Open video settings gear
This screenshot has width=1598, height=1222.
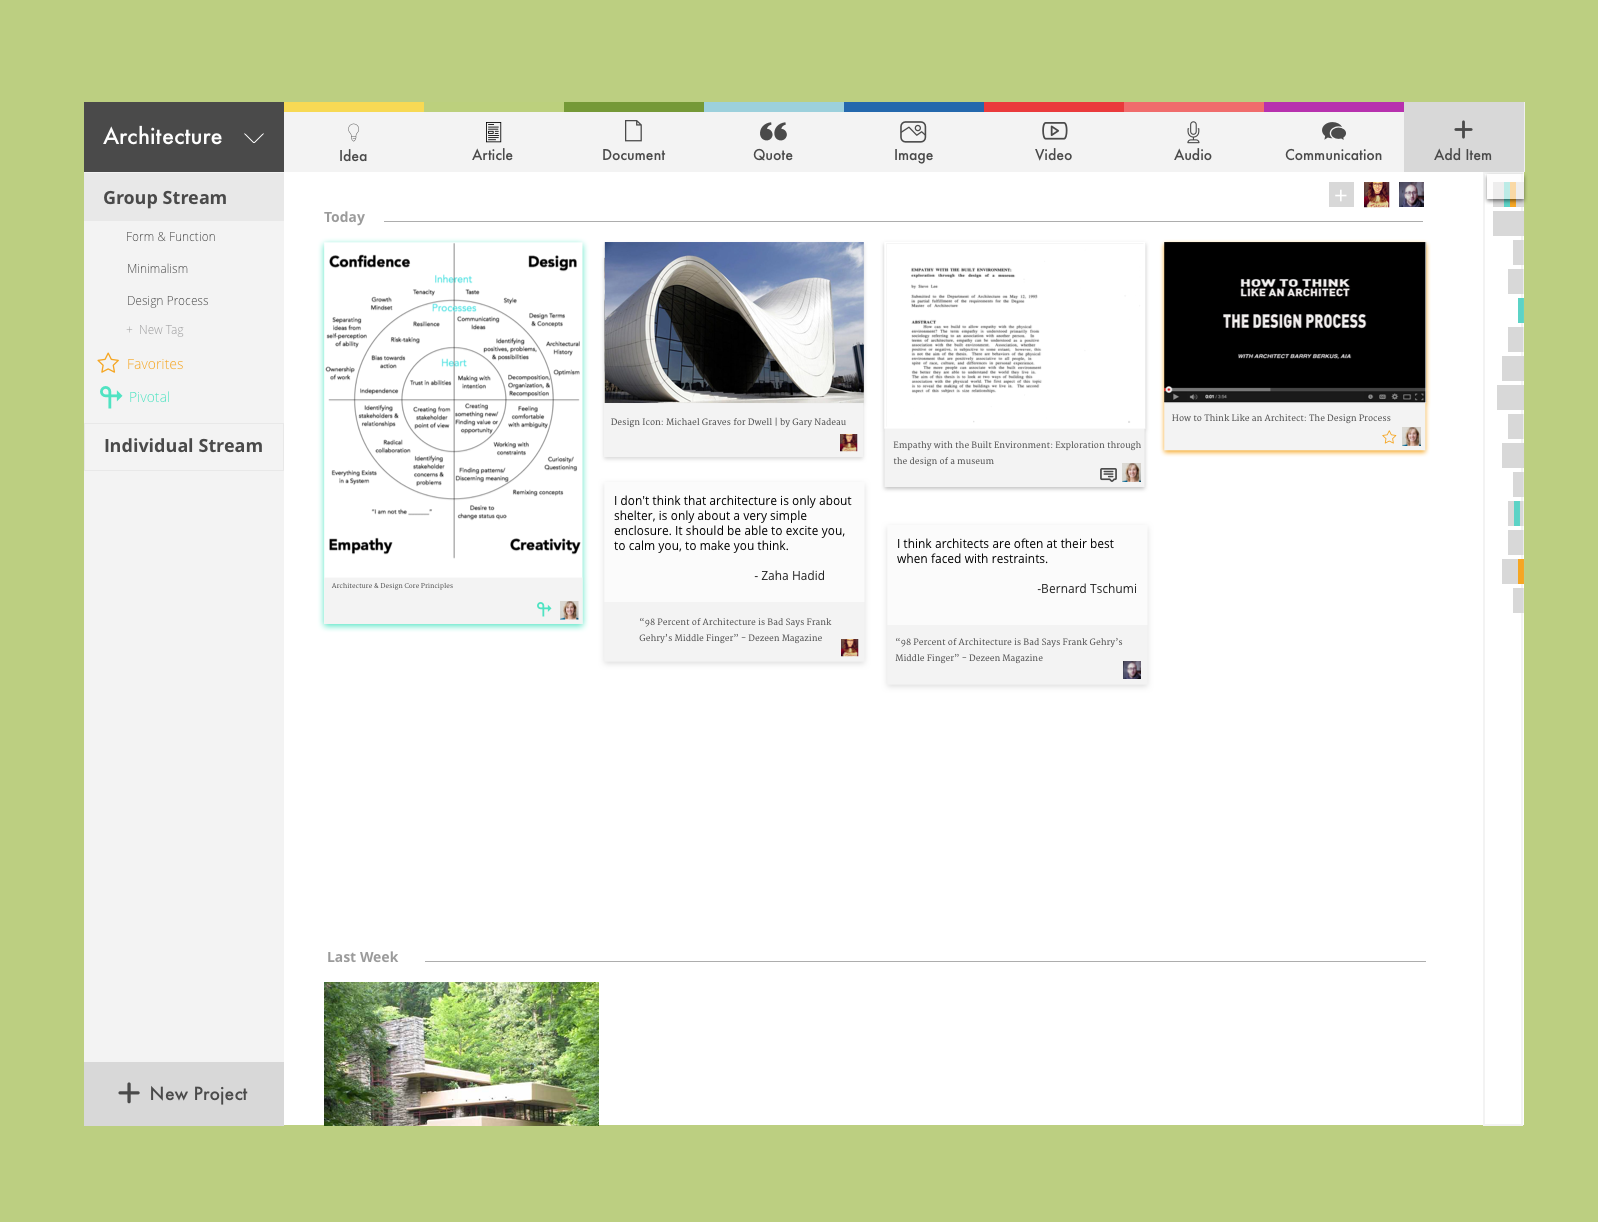point(1395,397)
